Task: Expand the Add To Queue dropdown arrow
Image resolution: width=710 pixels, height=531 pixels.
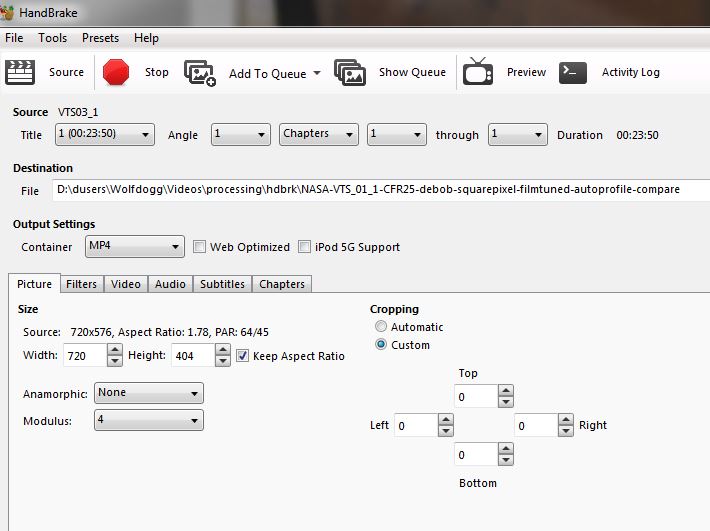Action: coord(317,73)
